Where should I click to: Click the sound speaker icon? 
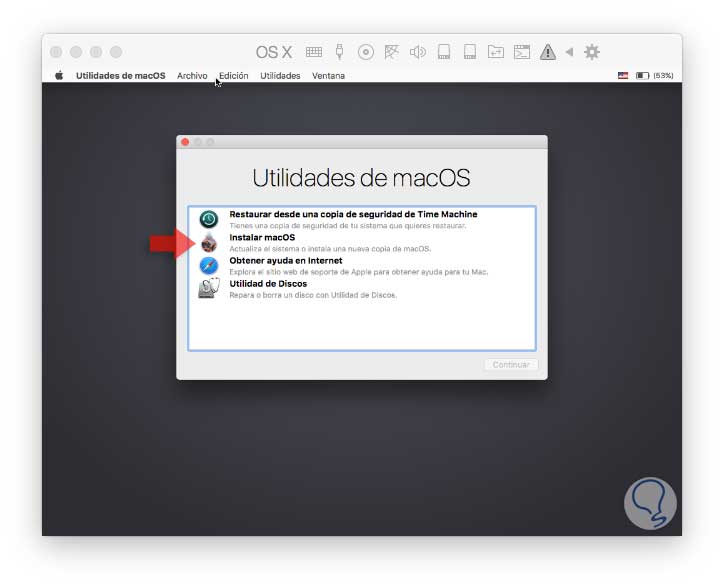click(x=418, y=52)
